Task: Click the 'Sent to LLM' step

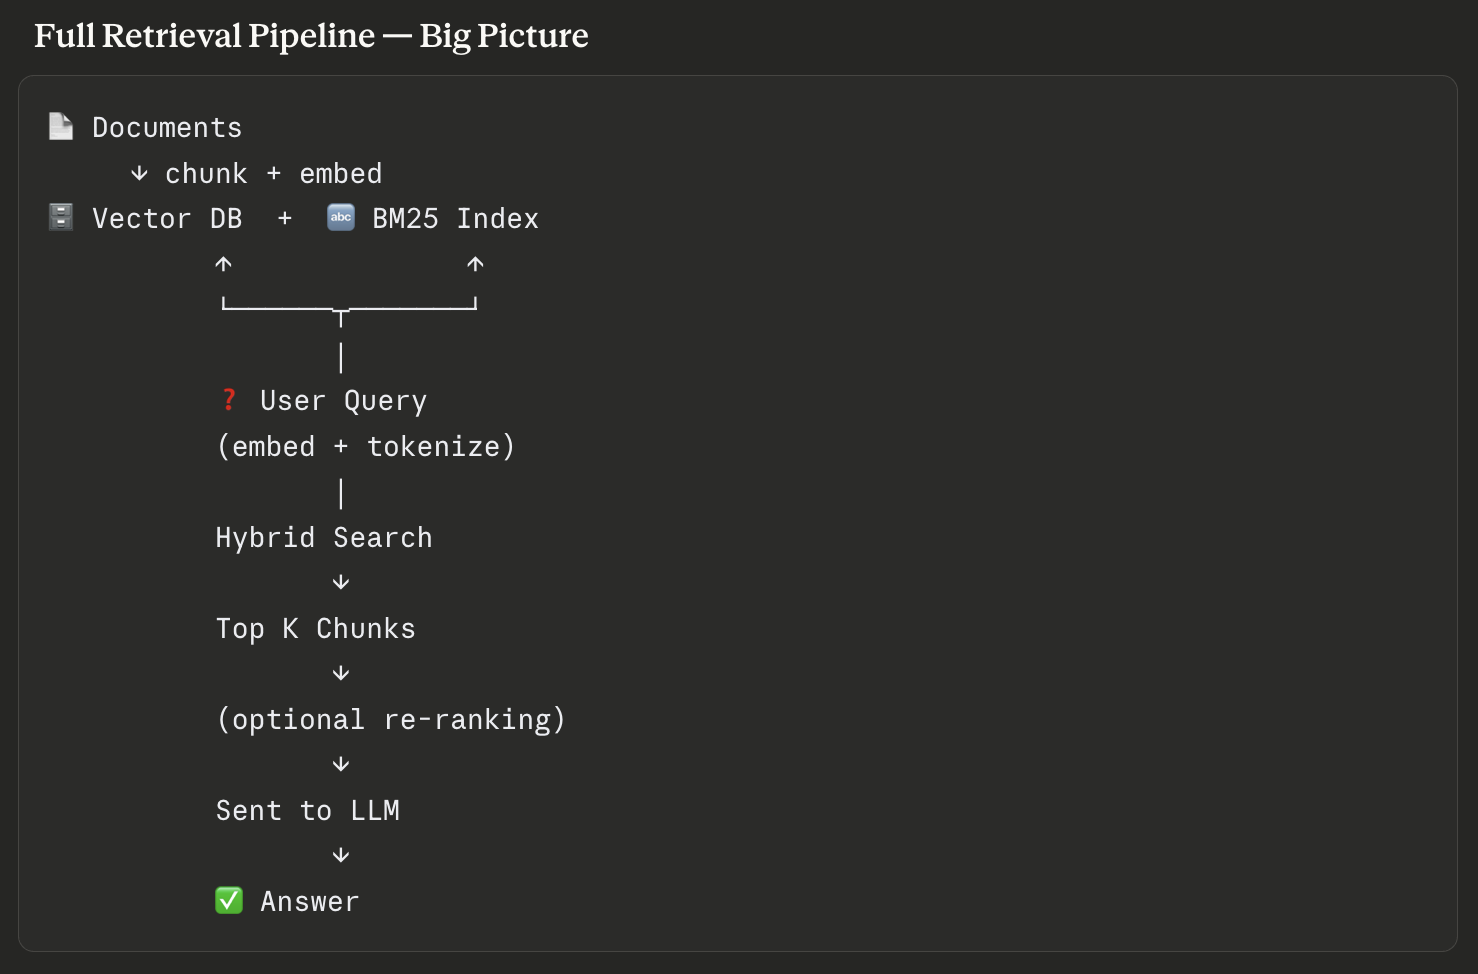Action: point(308,811)
